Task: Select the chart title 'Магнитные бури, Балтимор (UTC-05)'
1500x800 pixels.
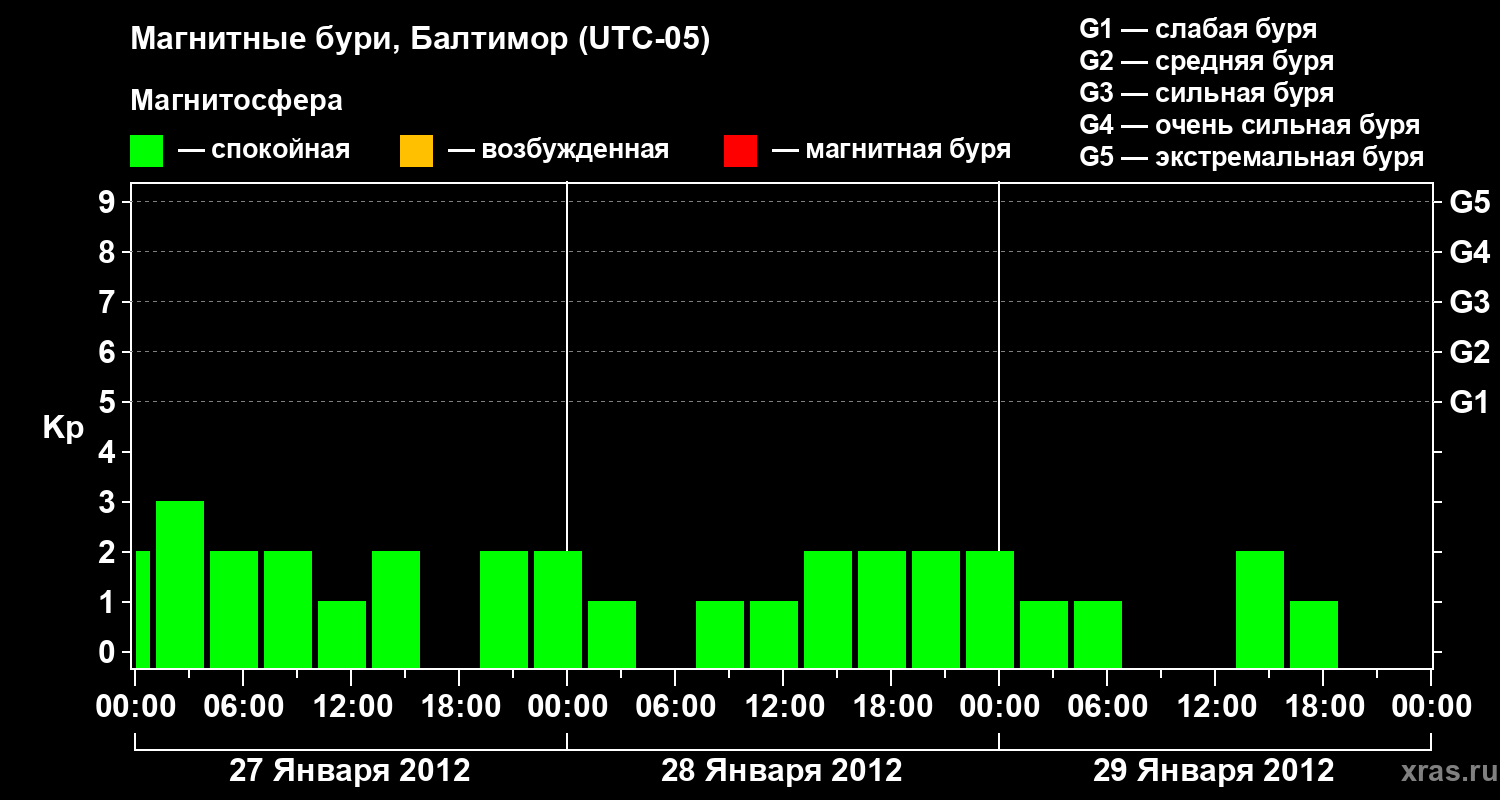Action: click(420, 40)
